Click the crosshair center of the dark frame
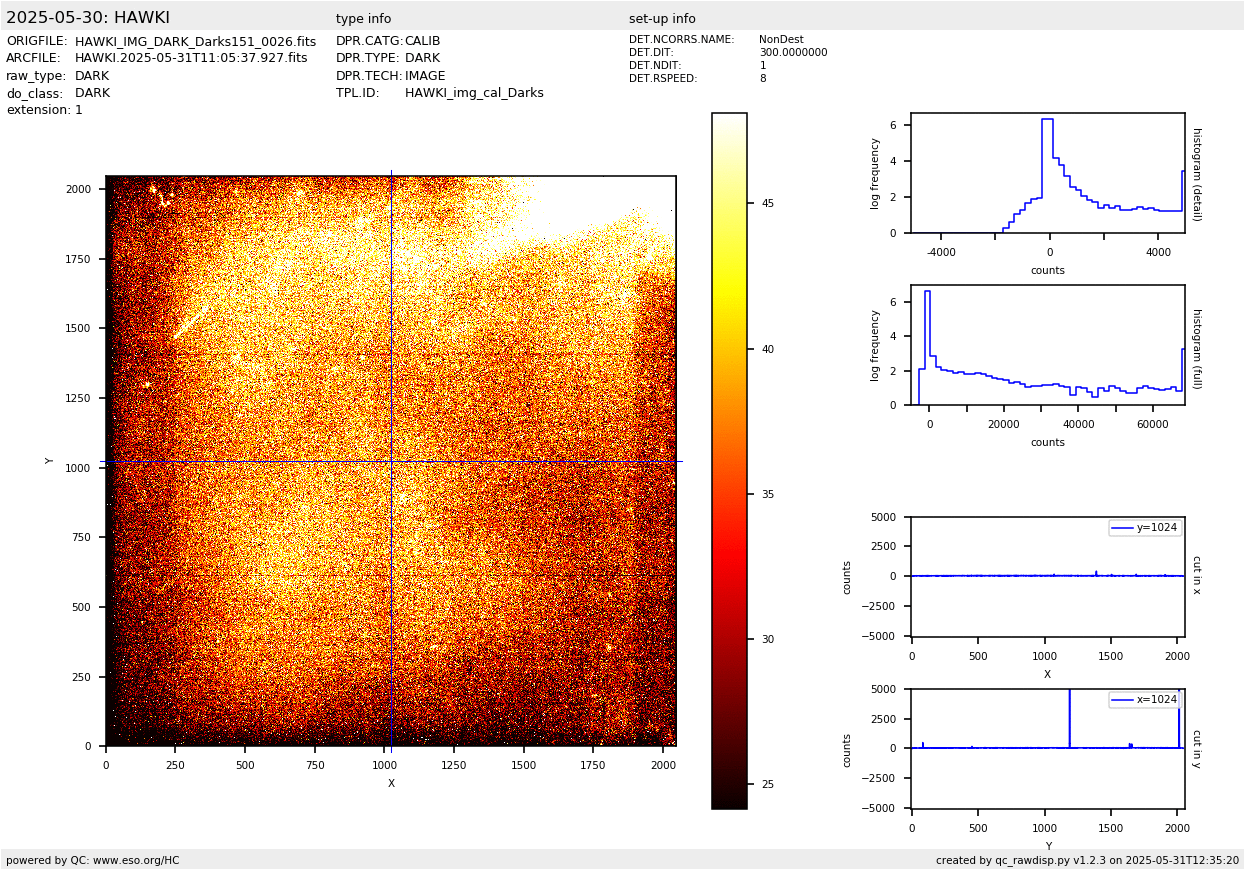Screen dimensions: 1245x870 pyautogui.click(x=391, y=461)
